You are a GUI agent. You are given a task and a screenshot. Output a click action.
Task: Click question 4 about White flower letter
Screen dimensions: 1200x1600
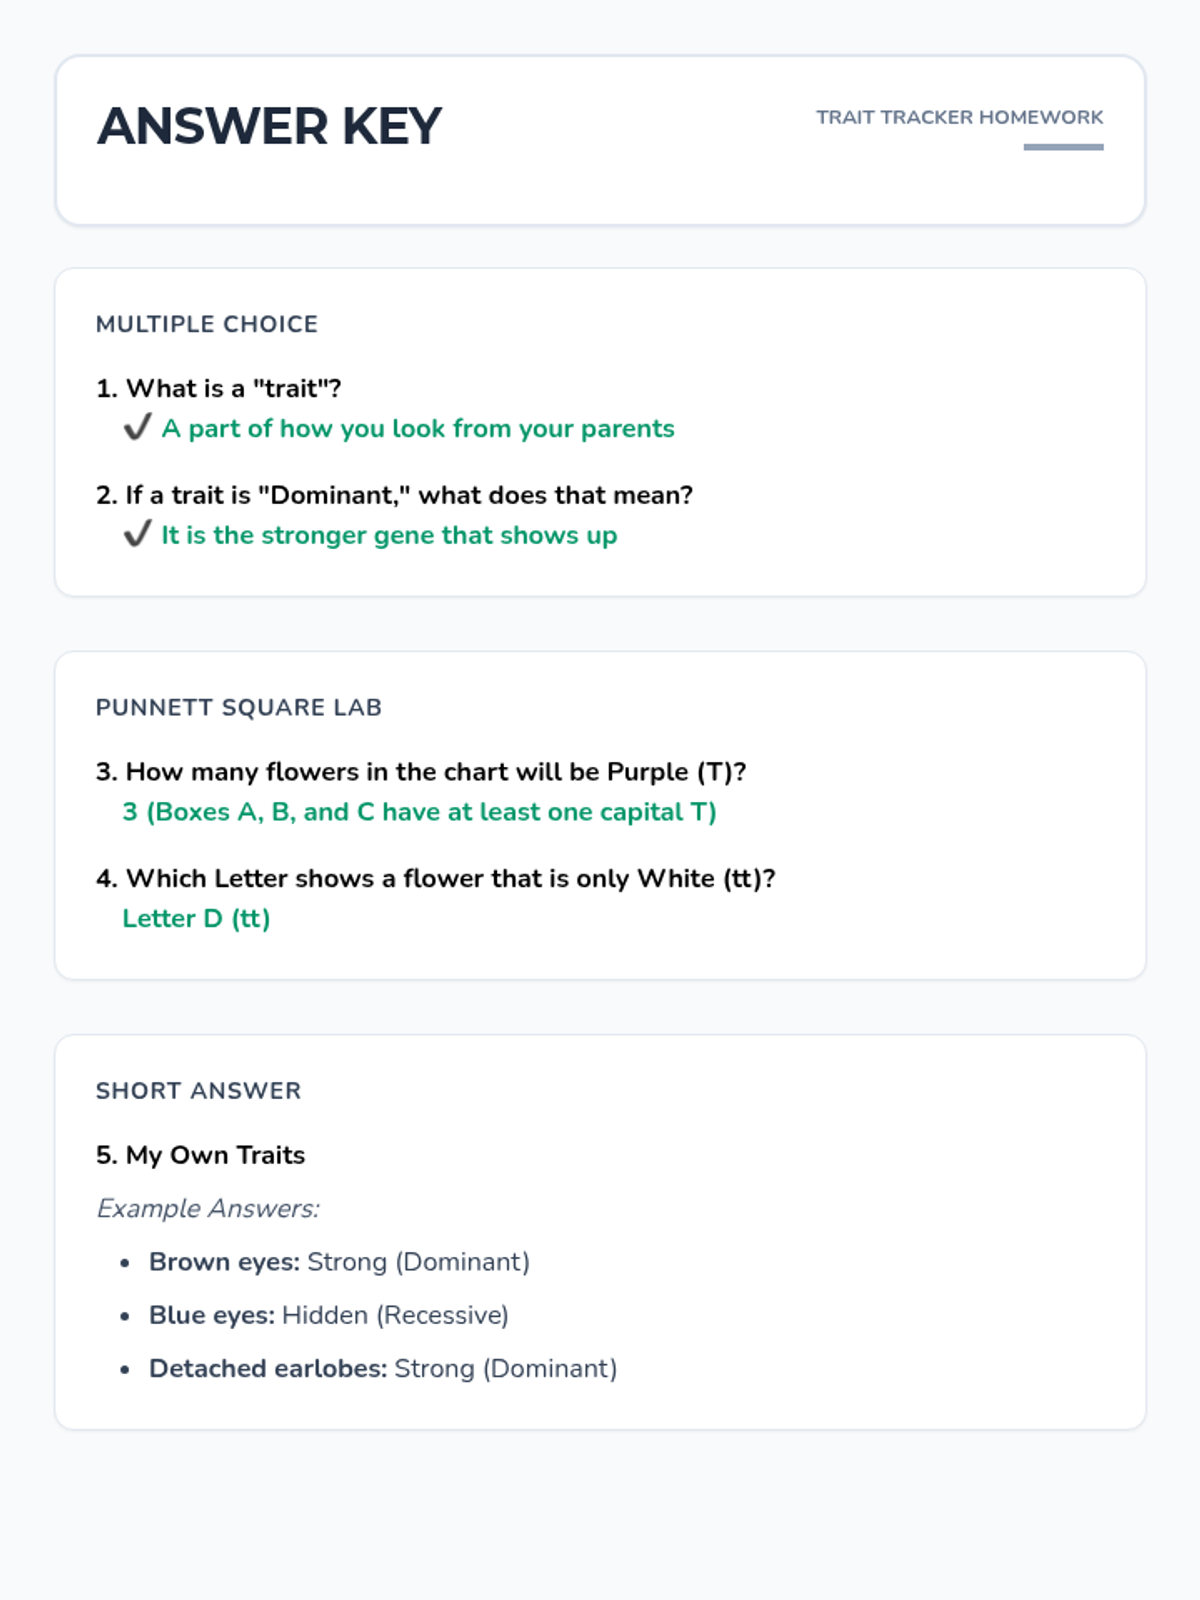click(x=436, y=878)
